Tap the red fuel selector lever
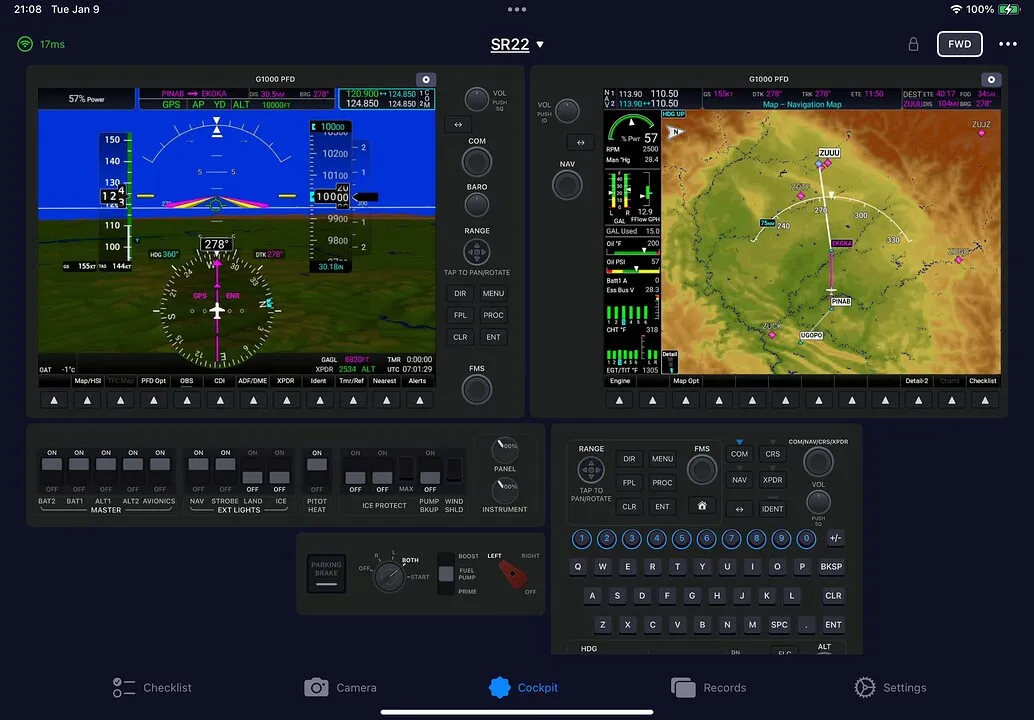 point(512,574)
